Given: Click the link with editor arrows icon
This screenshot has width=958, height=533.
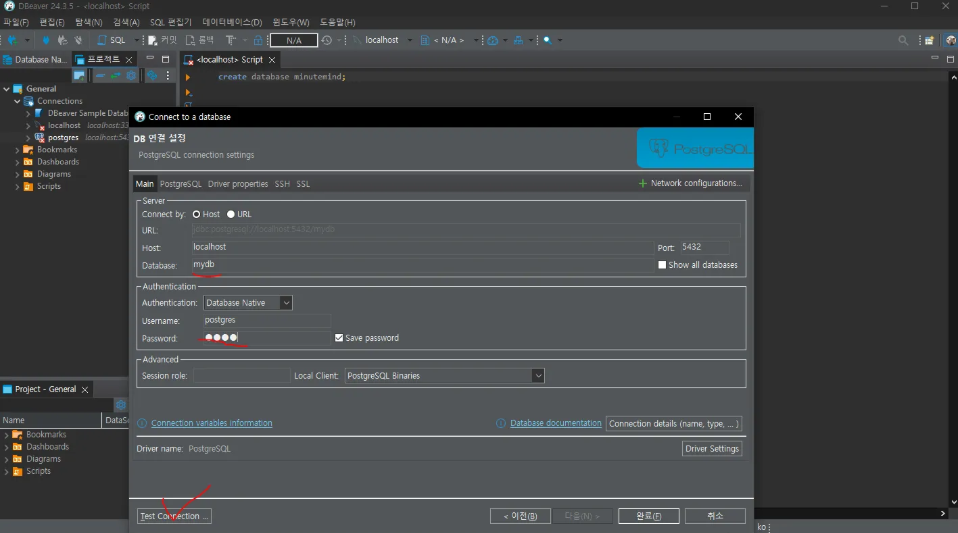Looking at the screenshot, I should [115, 76].
